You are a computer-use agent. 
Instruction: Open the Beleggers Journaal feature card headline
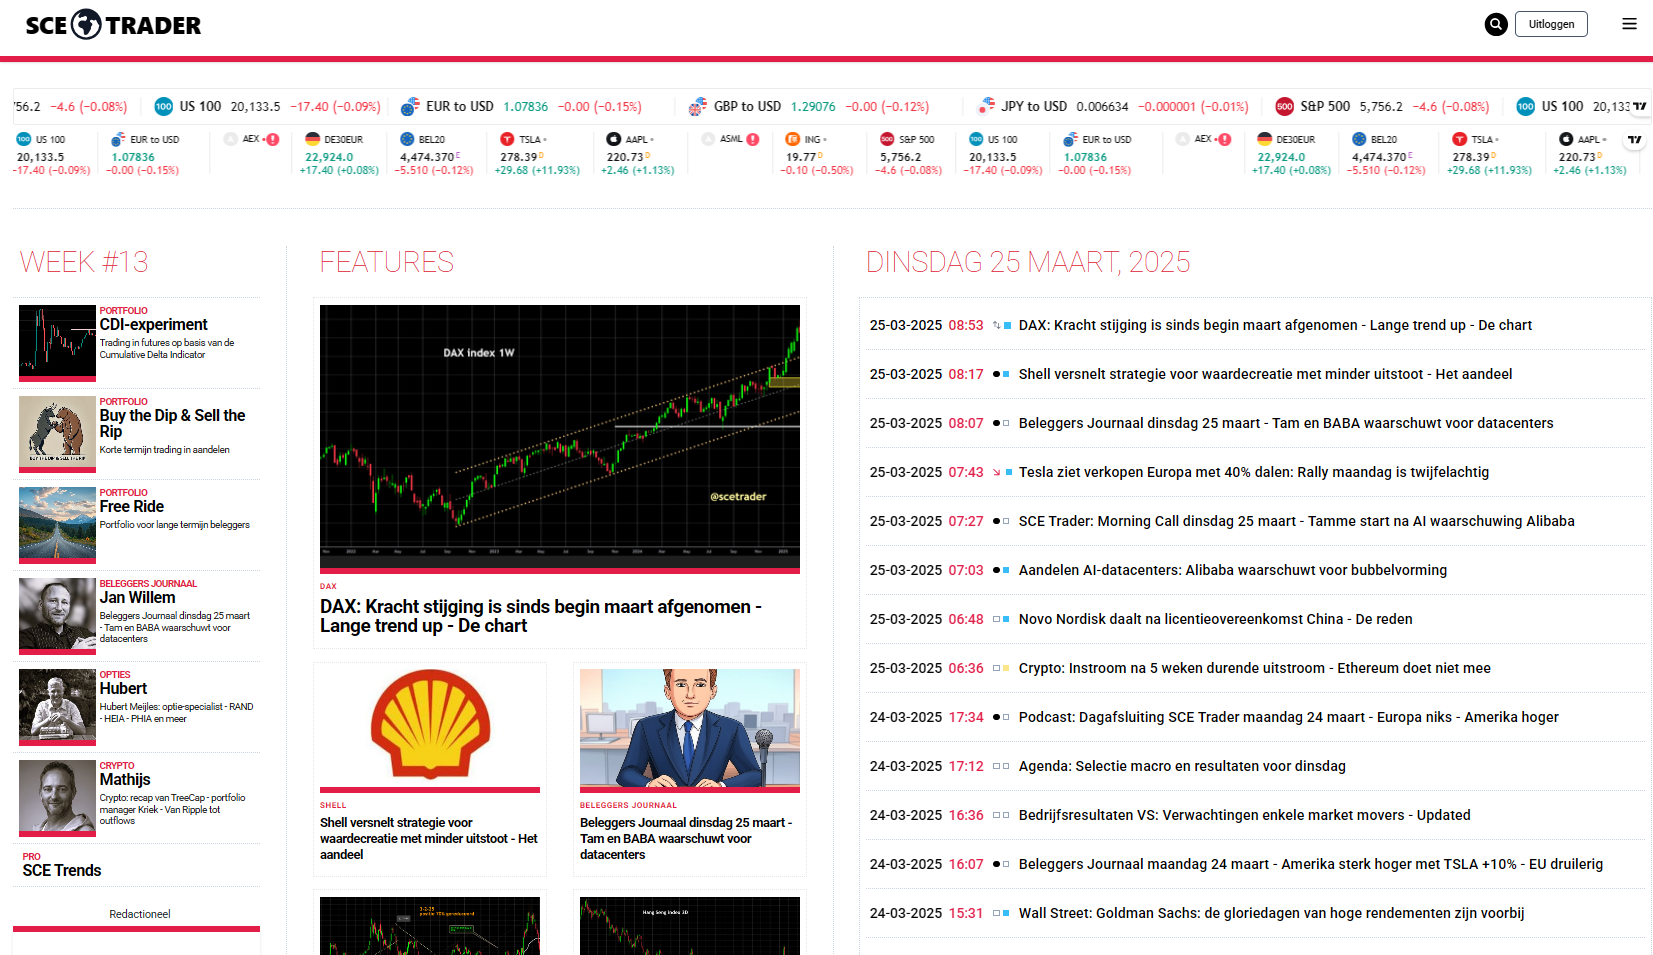click(x=686, y=839)
